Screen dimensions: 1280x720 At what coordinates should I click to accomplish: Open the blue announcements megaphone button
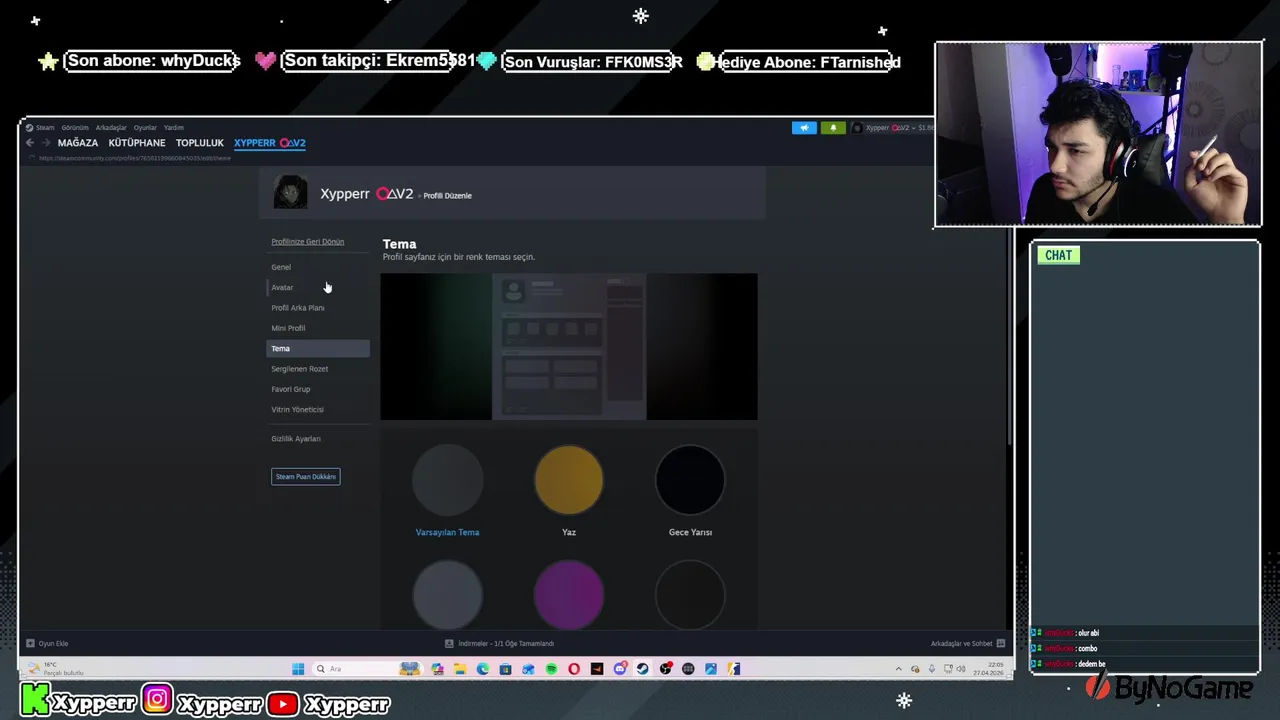click(804, 128)
